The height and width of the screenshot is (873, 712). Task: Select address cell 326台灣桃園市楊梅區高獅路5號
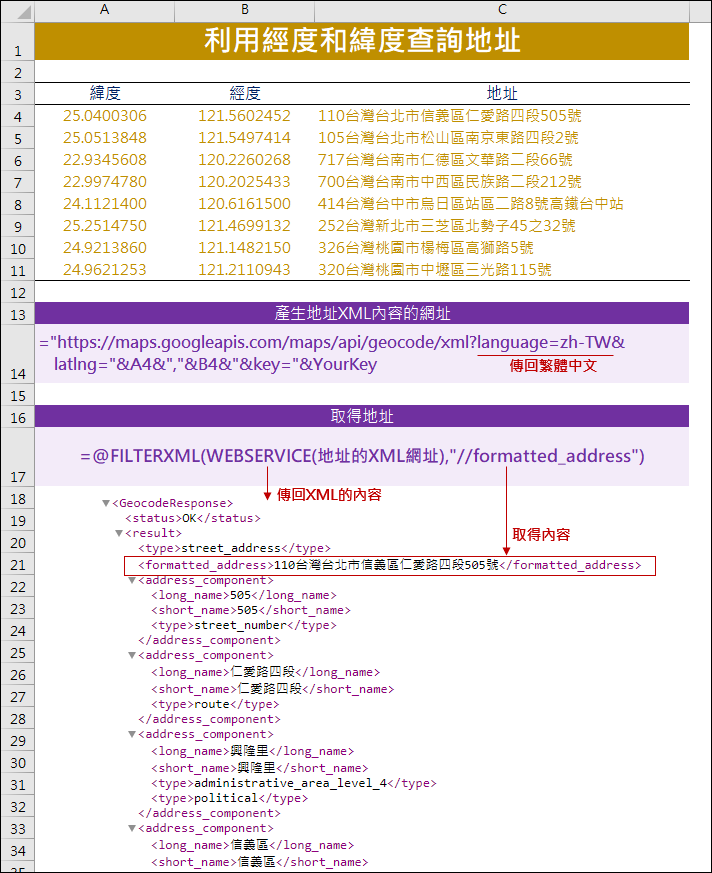pyautogui.click(x=502, y=248)
